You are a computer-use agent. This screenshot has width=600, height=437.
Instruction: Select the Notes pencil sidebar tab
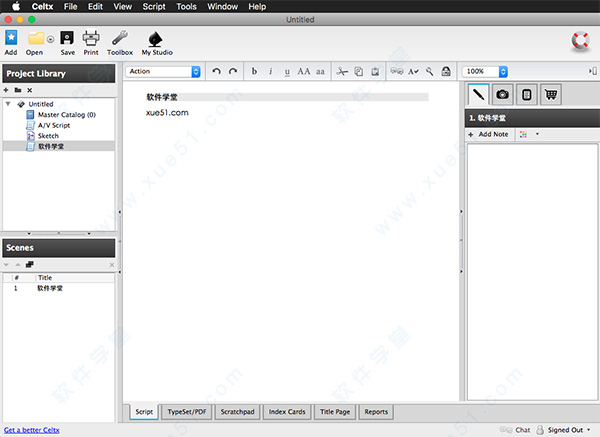(478, 95)
